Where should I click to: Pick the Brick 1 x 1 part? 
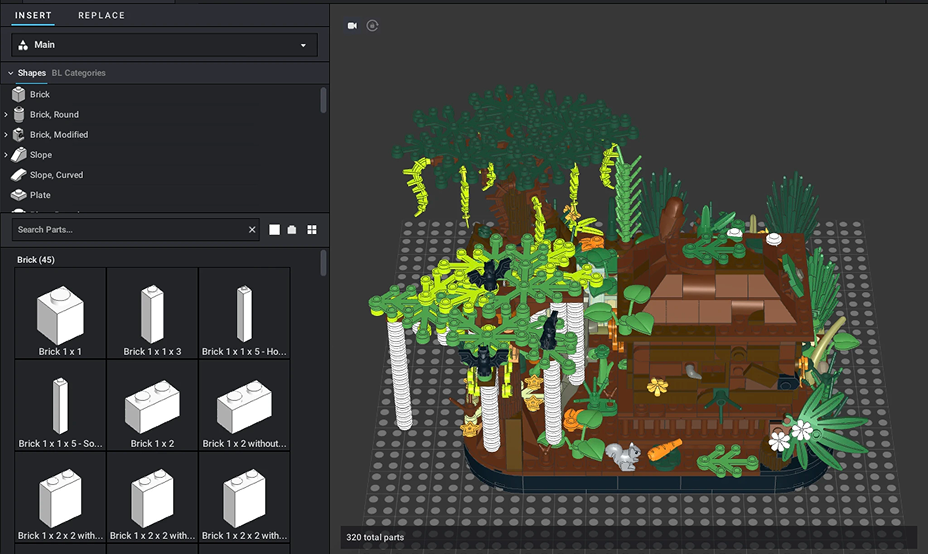coord(60,313)
